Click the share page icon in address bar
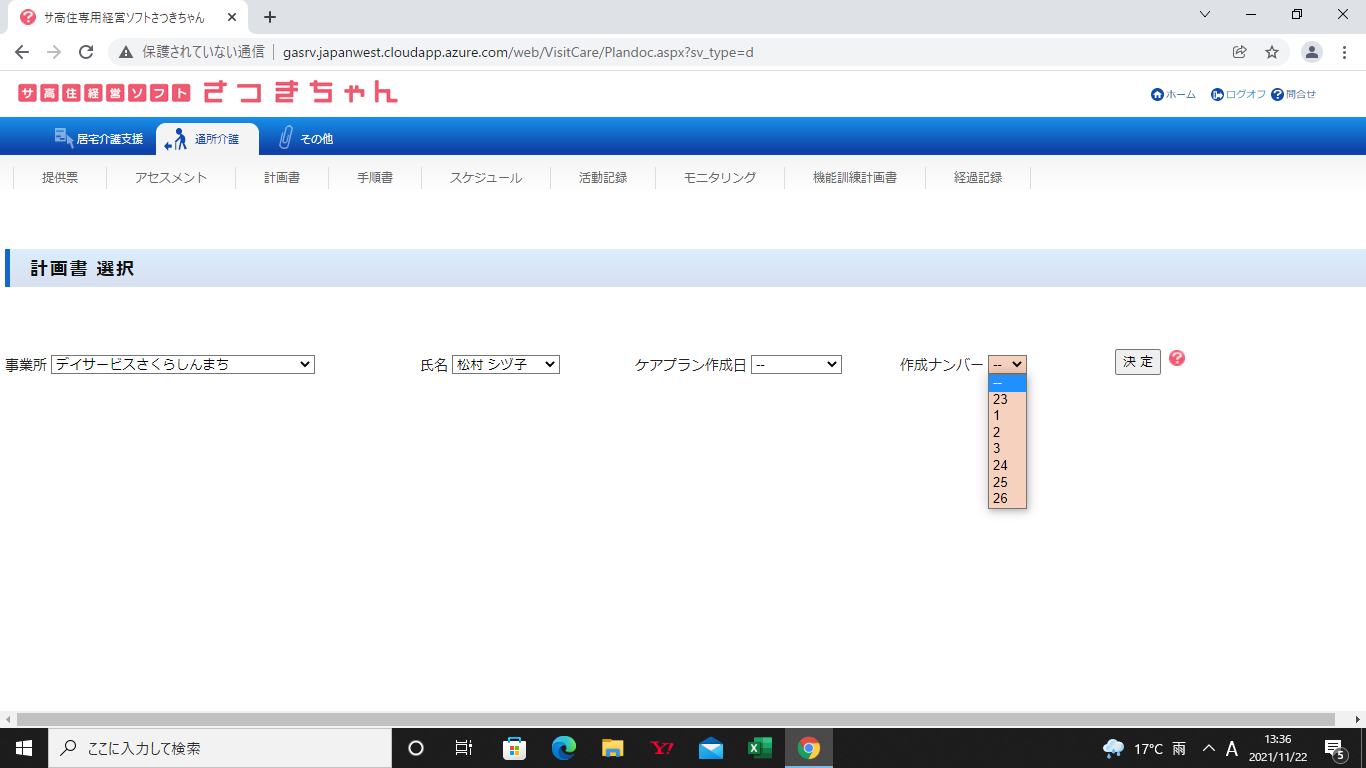Viewport: 1366px width, 768px height. (1240, 52)
